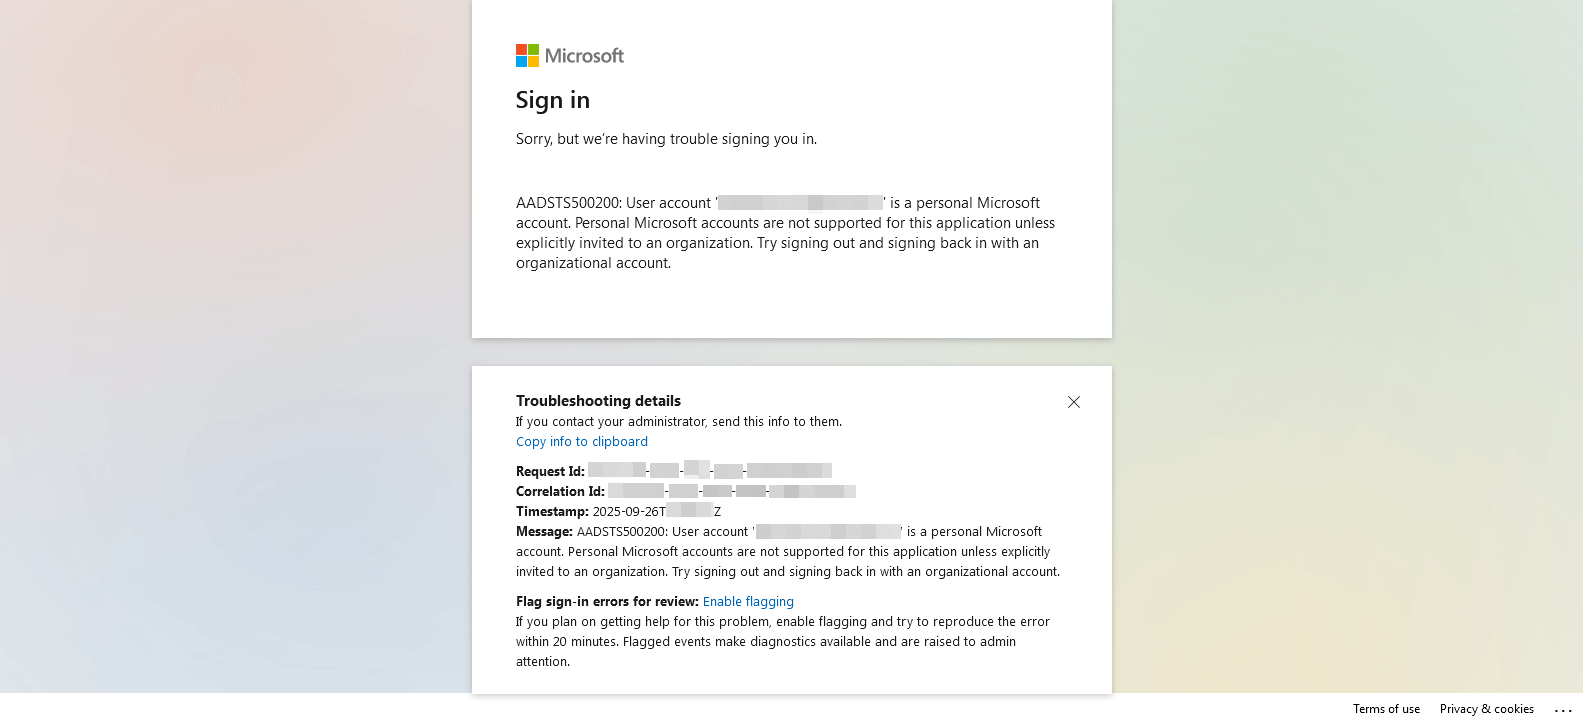Click the "Sorry, but we're having trouble" text
The width and height of the screenshot is (1583, 722).
pyautogui.click(x=666, y=139)
